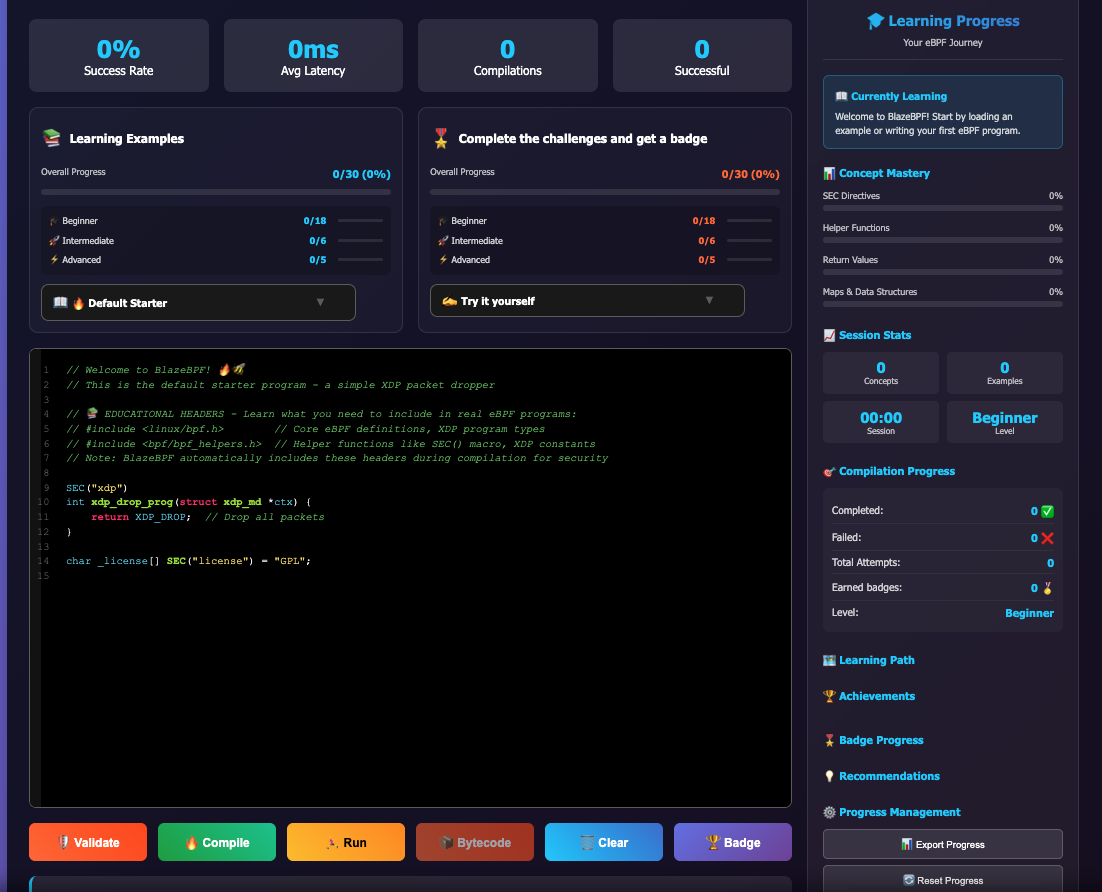
Task: Click the lightbulb icon beside Recommendations
Action: (829, 776)
